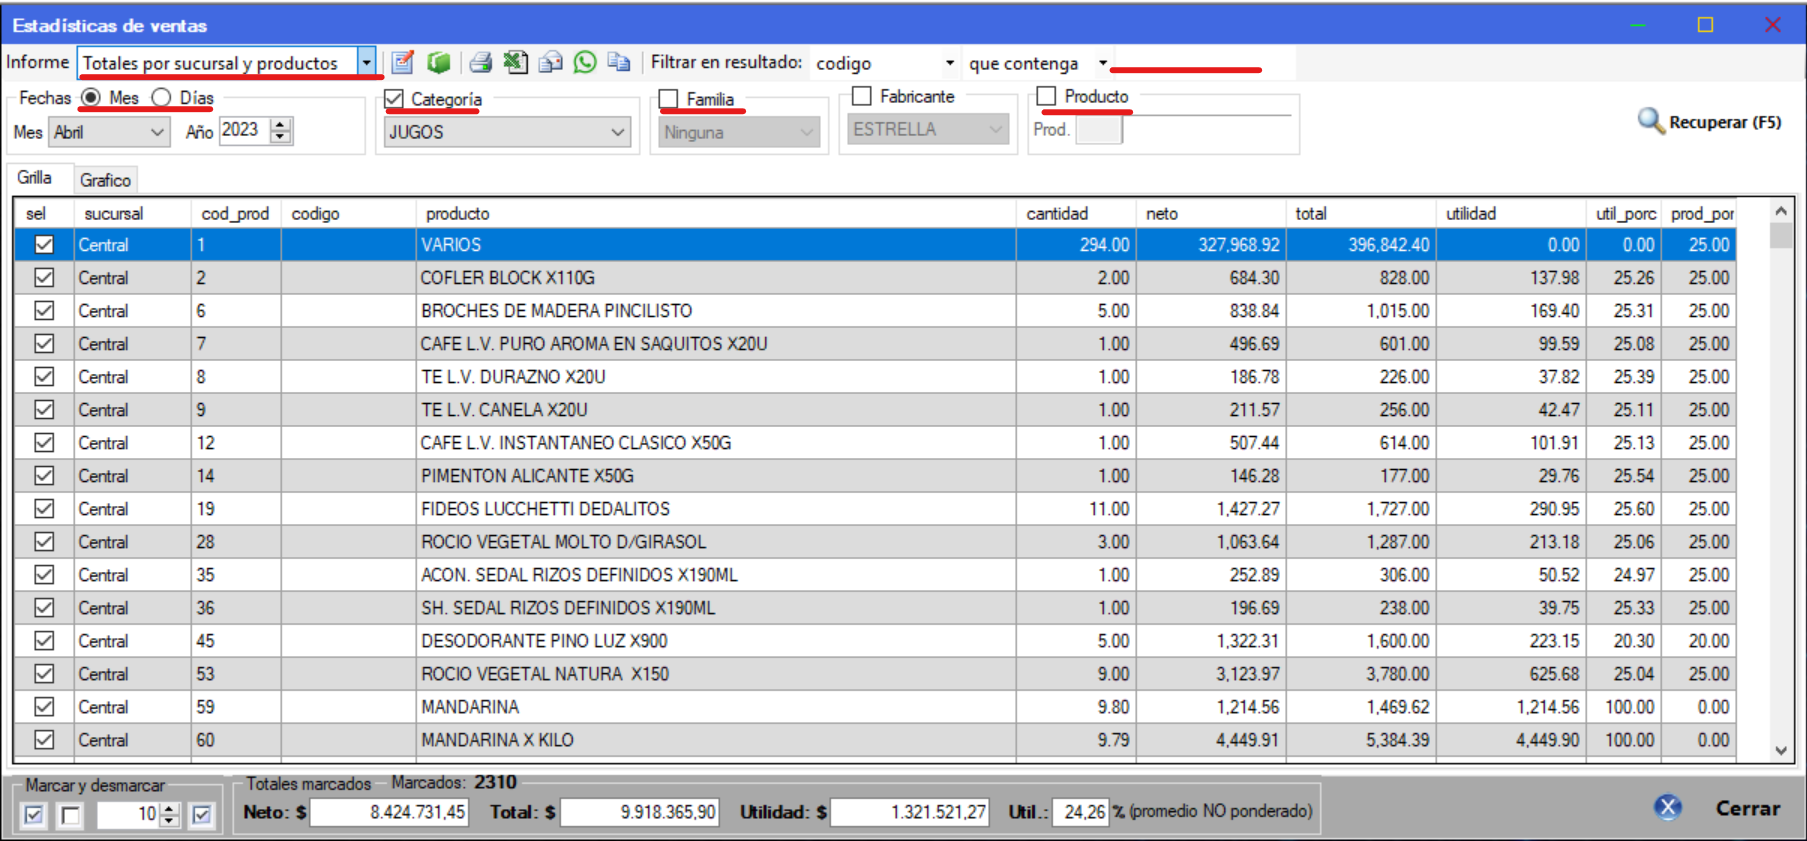Image resolution: width=1807 pixels, height=841 pixels.
Task: Click the filter text input field
Action: coord(1204,61)
